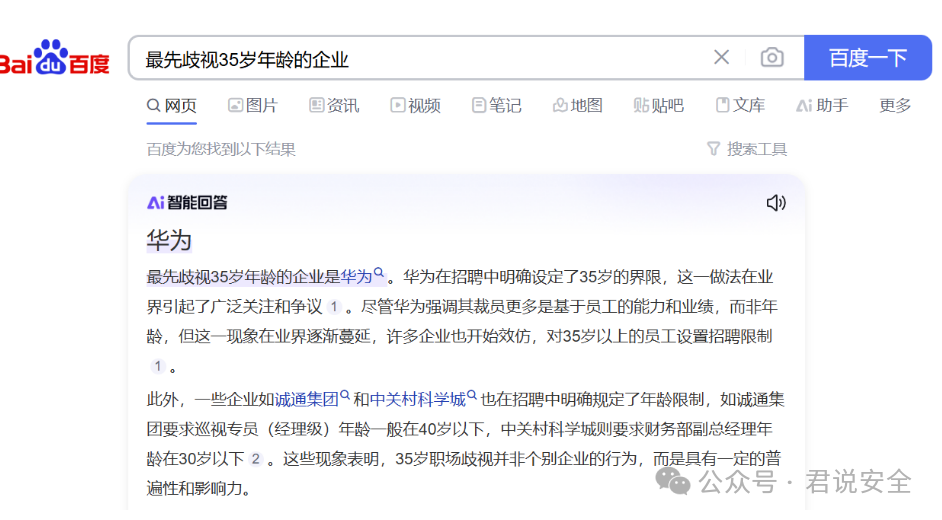The image size is (942, 520).
Task: Clear the search box with the X icon
Action: tap(722, 58)
